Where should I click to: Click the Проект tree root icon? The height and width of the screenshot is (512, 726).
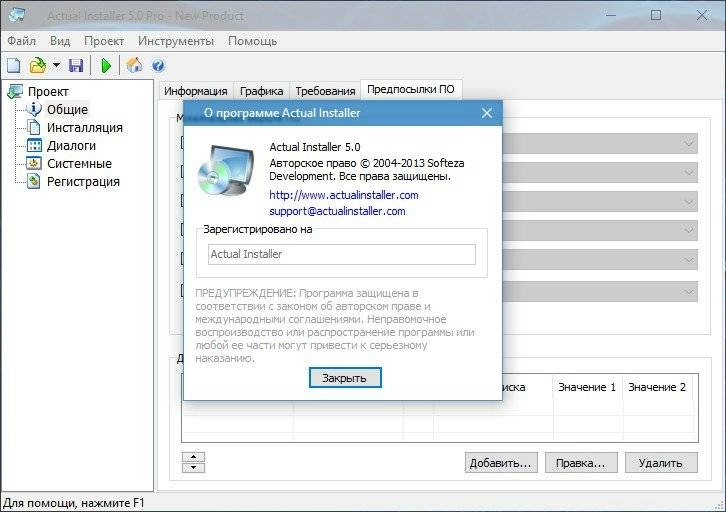point(15,91)
